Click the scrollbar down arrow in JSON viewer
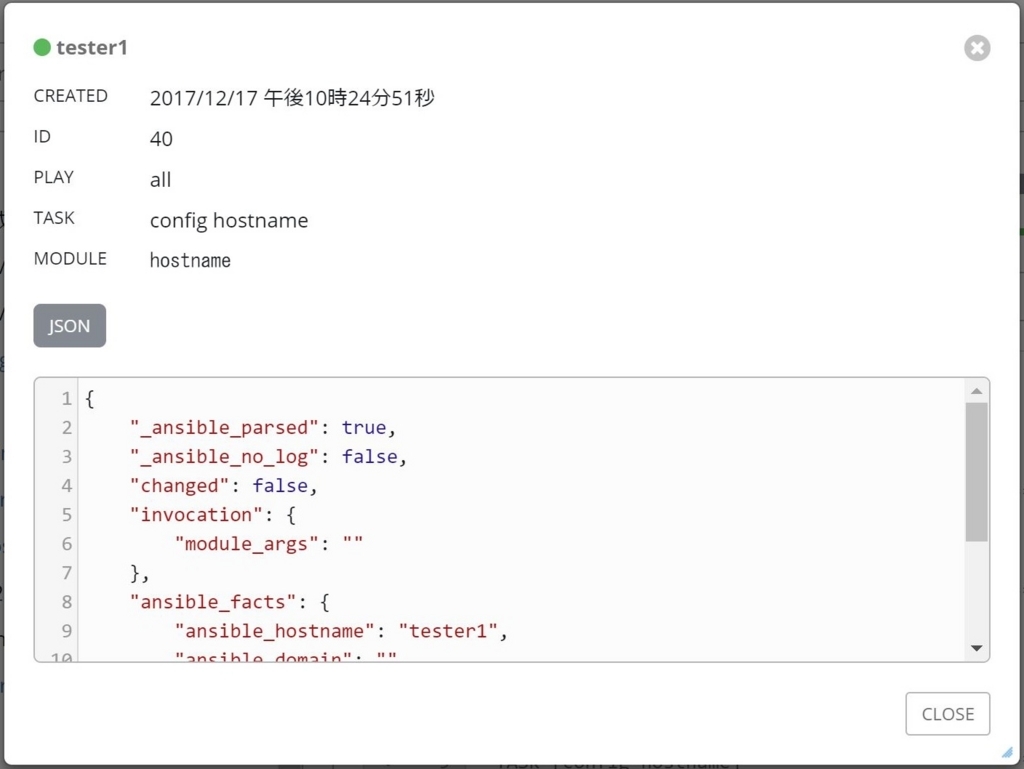The height and width of the screenshot is (769, 1024). (977, 648)
